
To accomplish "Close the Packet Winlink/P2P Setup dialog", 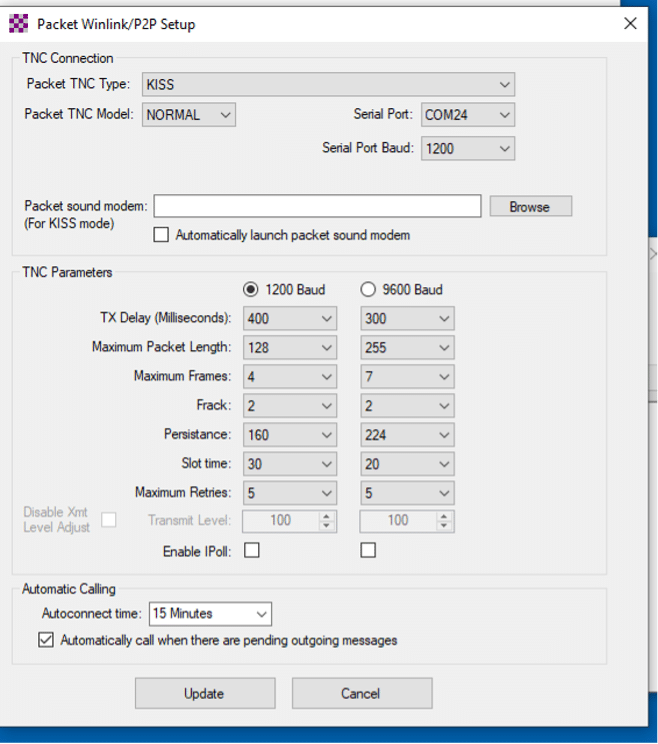I will pos(630,24).
